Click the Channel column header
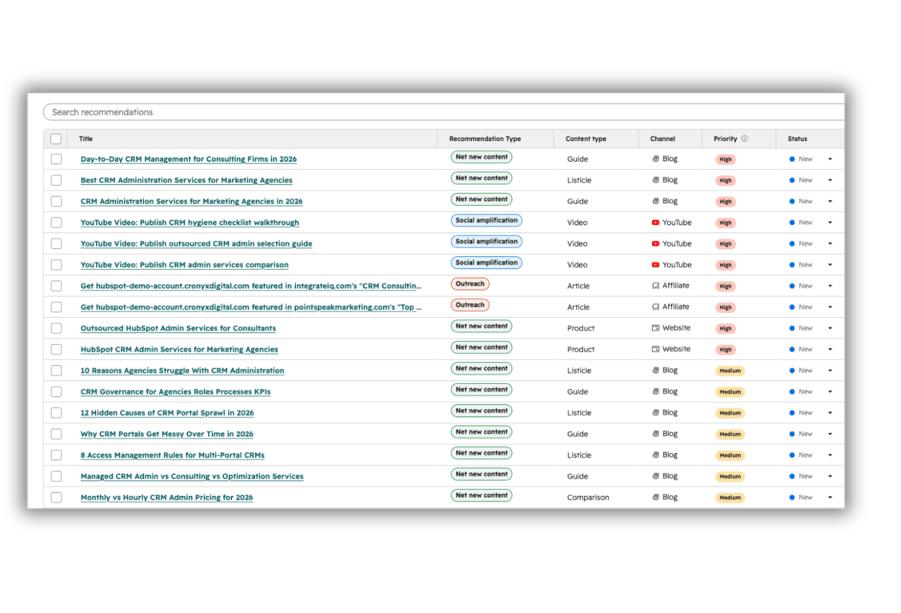Image resolution: width=901 pixels, height=613 pixels. (x=663, y=138)
